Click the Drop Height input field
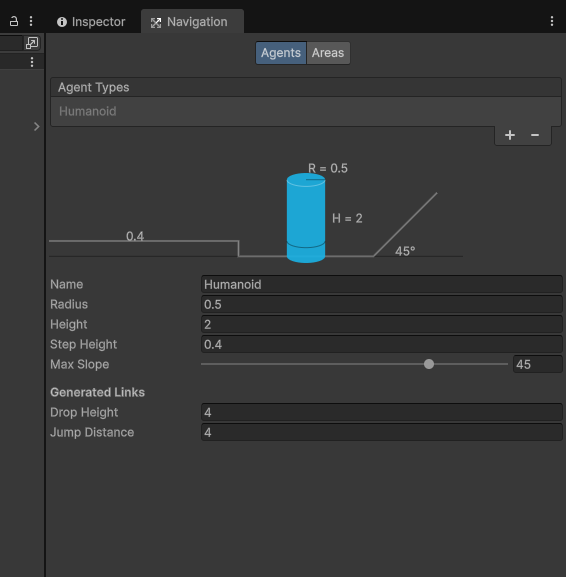 [x=382, y=412]
